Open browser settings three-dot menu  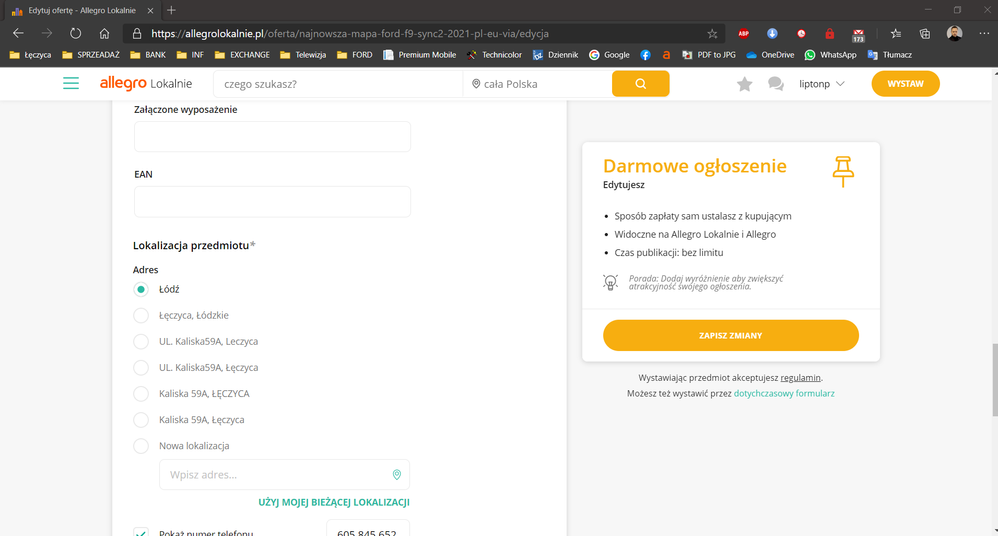(x=984, y=34)
